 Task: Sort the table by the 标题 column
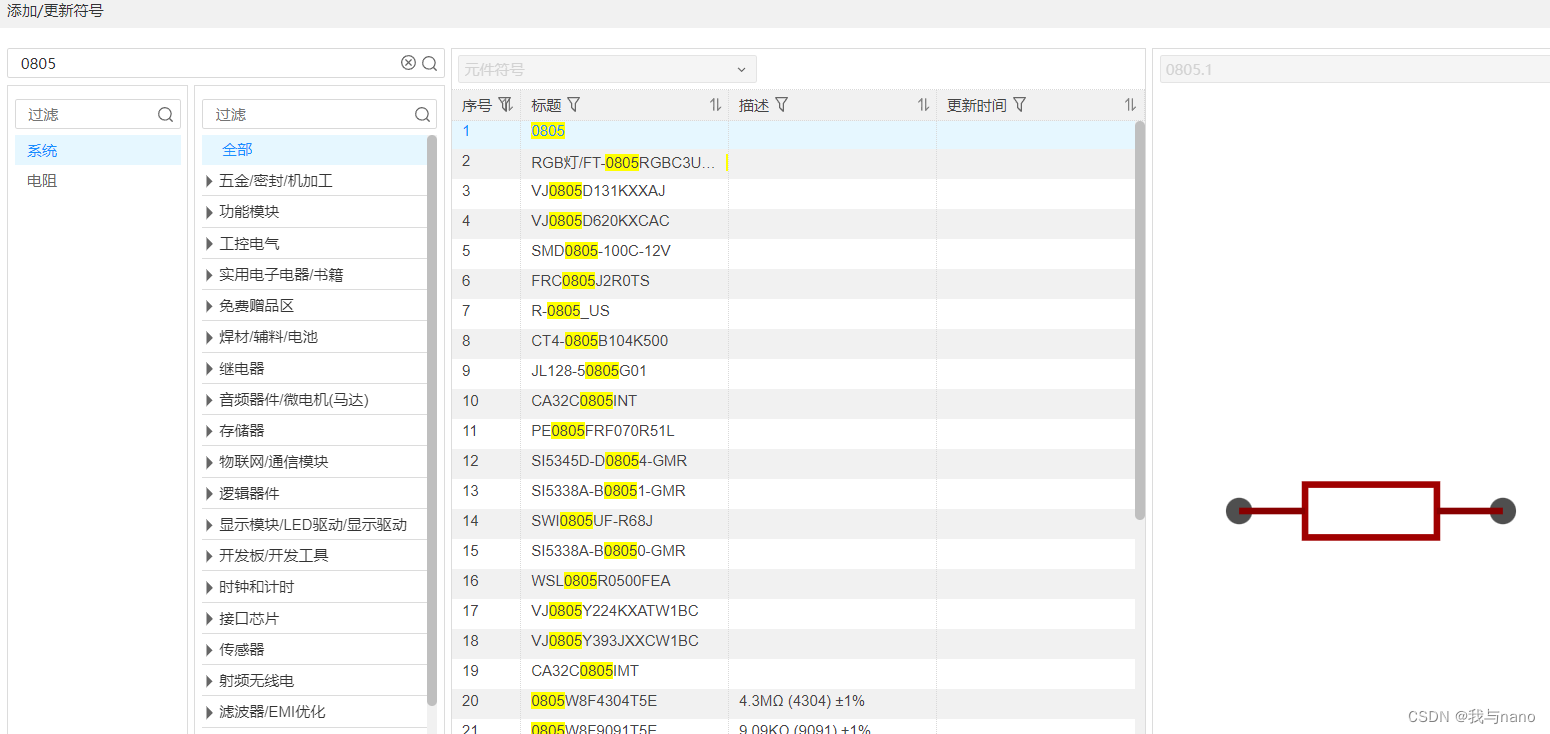[x=716, y=105]
